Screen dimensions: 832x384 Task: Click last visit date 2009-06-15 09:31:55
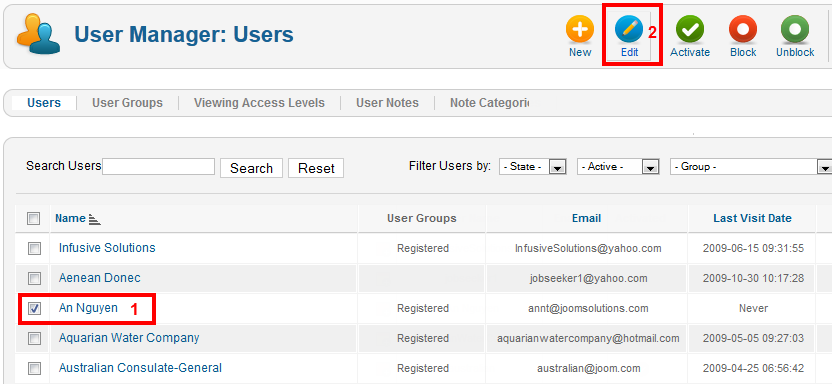[x=753, y=248]
